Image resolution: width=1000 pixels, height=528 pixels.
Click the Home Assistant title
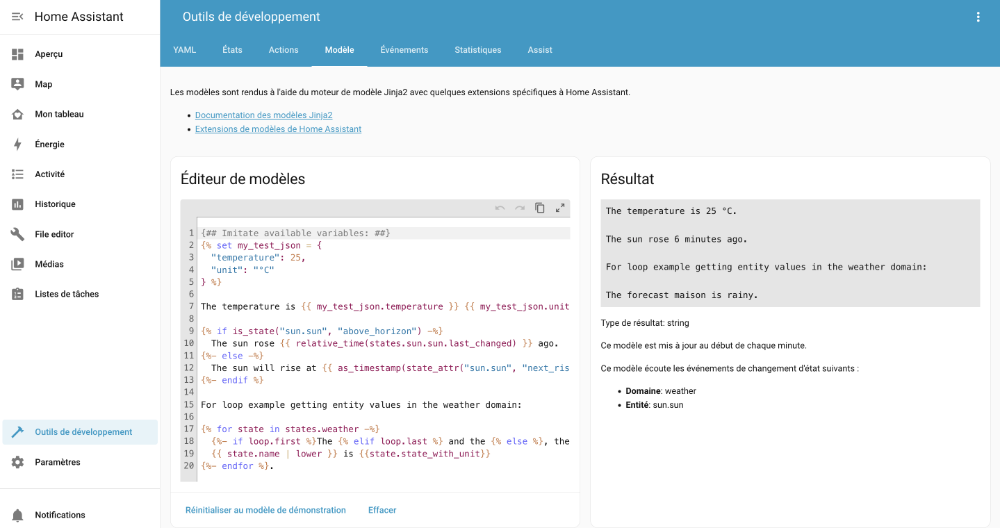coord(79,17)
